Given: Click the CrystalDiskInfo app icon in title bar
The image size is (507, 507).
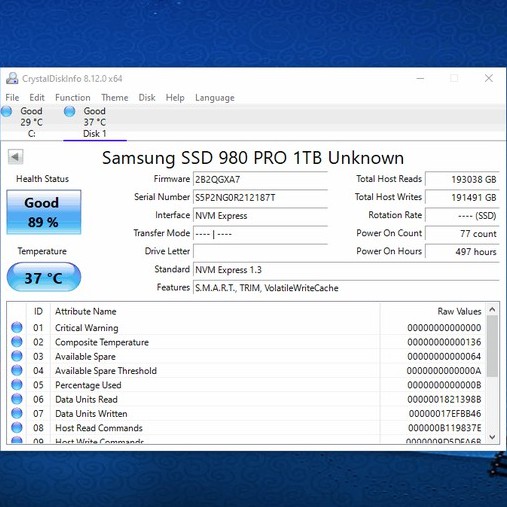Looking at the screenshot, I should coord(12,78).
